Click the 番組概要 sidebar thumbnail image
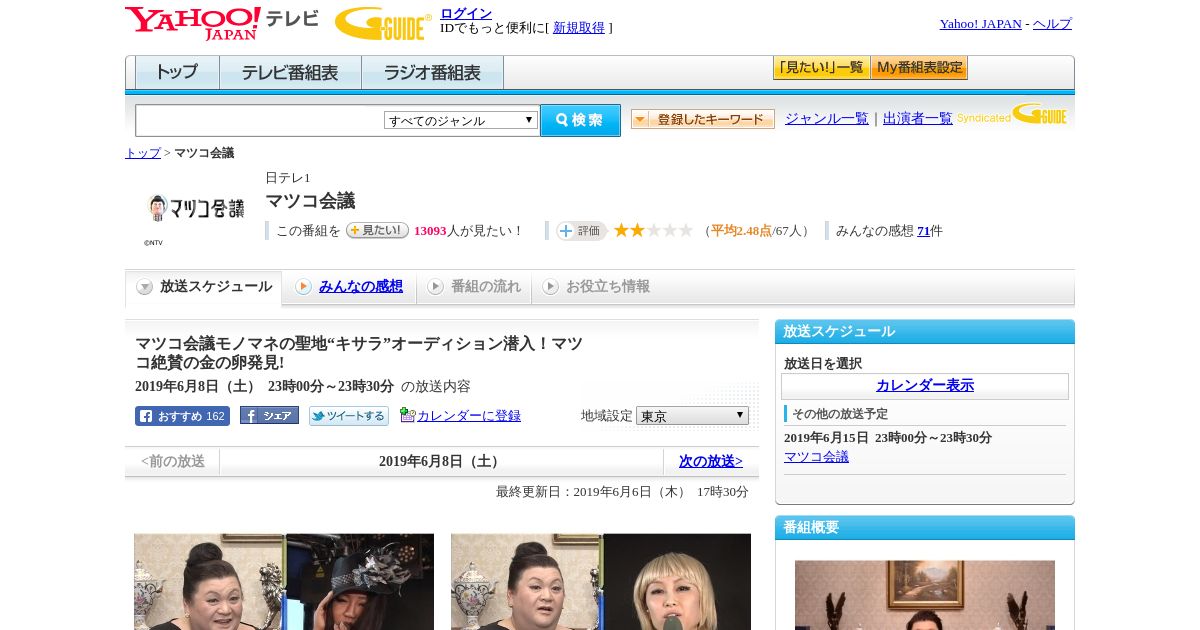 (x=925, y=595)
